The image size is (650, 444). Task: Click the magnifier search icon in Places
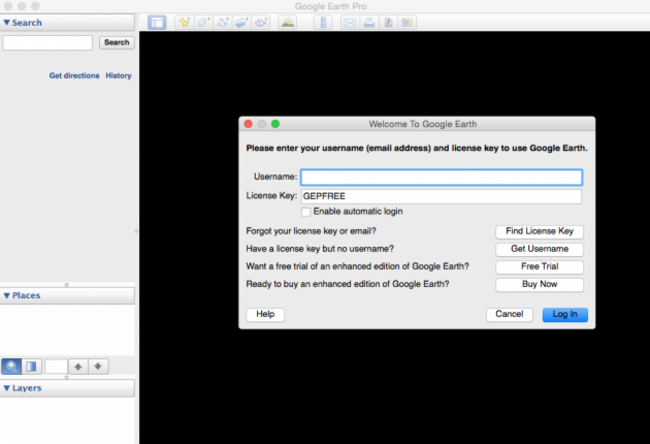(x=11, y=366)
